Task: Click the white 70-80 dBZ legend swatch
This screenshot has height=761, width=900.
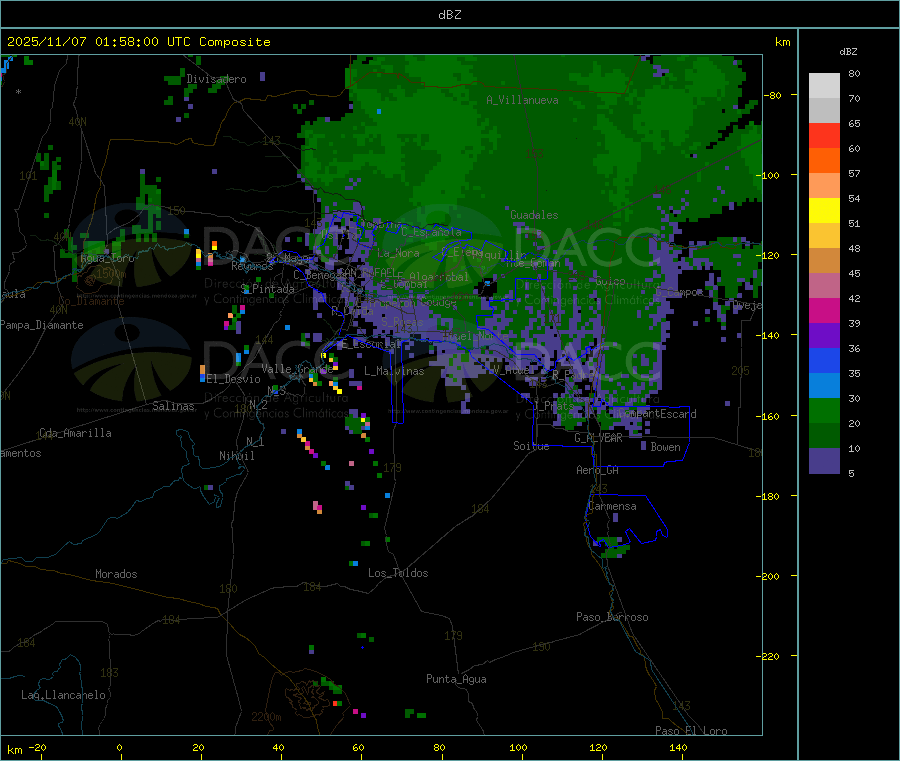Action: click(x=824, y=86)
